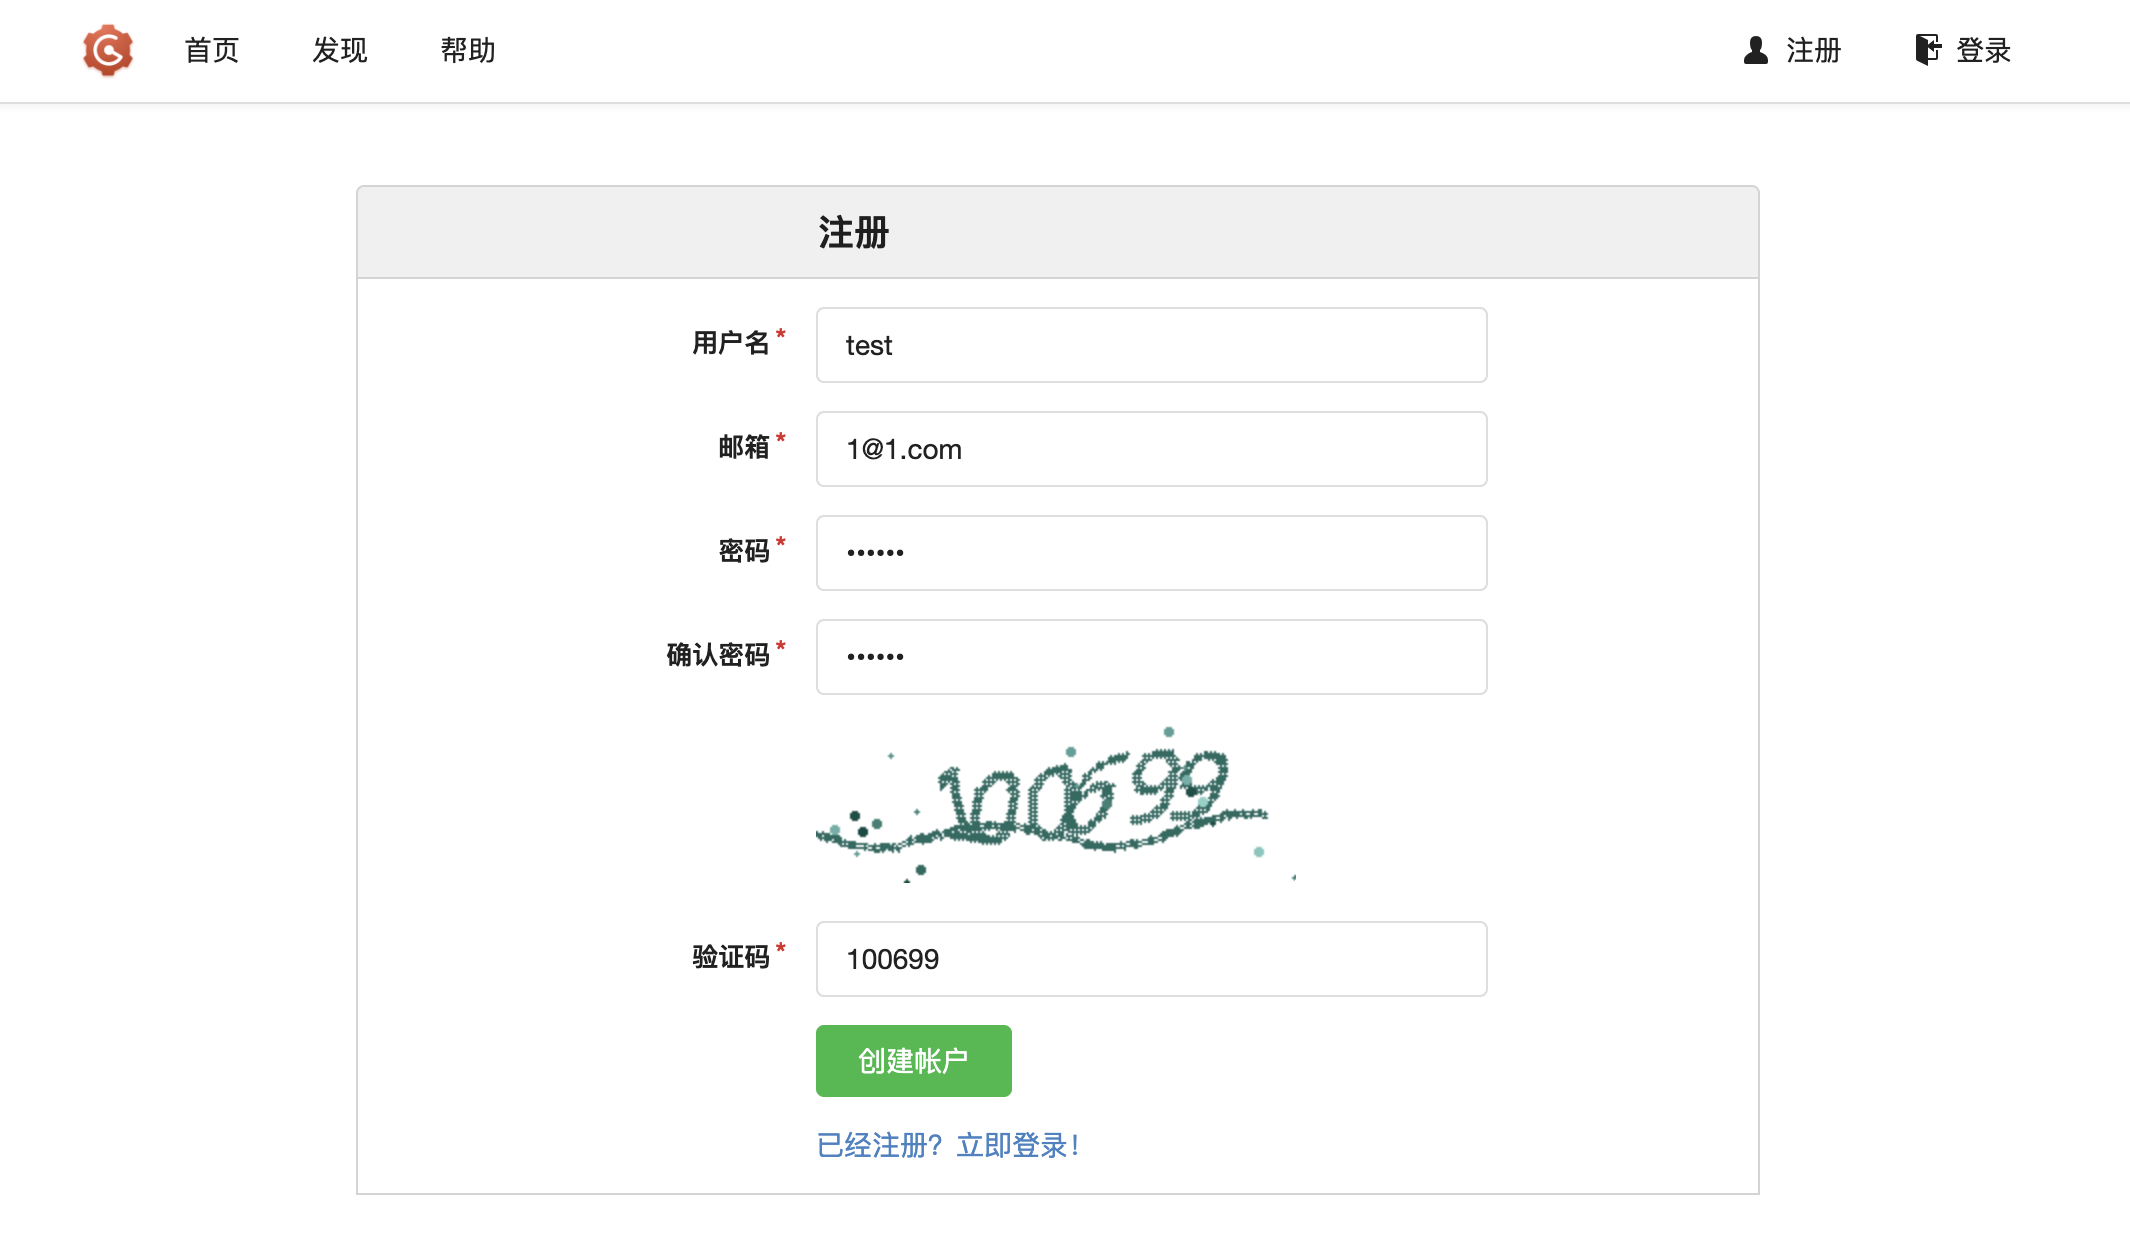Follow the 已经注册？立即登录！ link

(x=948, y=1145)
